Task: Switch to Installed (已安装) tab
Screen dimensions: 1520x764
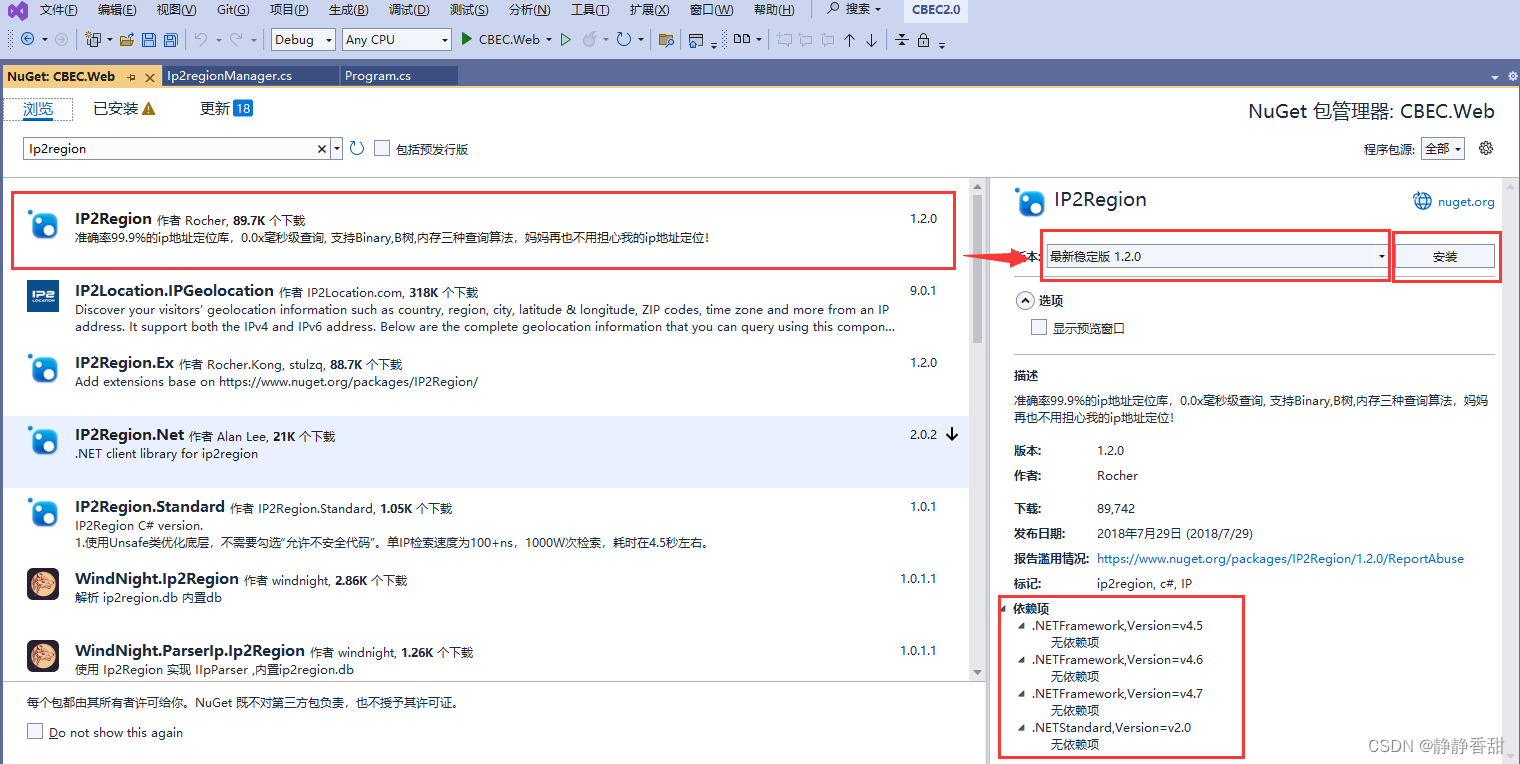Action: coord(124,108)
